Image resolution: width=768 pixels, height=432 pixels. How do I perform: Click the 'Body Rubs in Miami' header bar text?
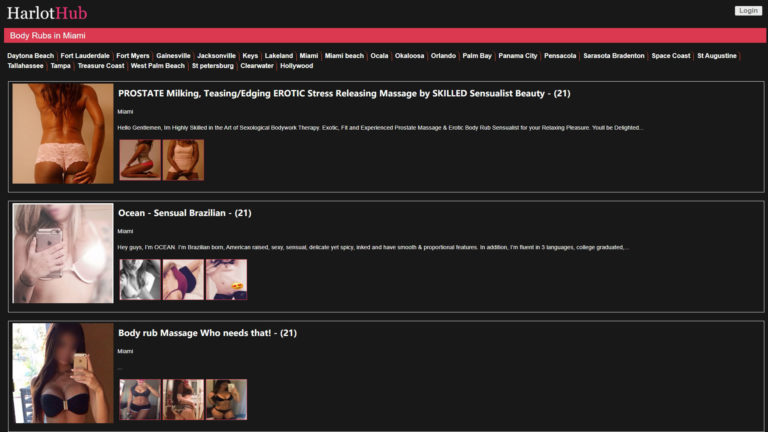point(48,35)
